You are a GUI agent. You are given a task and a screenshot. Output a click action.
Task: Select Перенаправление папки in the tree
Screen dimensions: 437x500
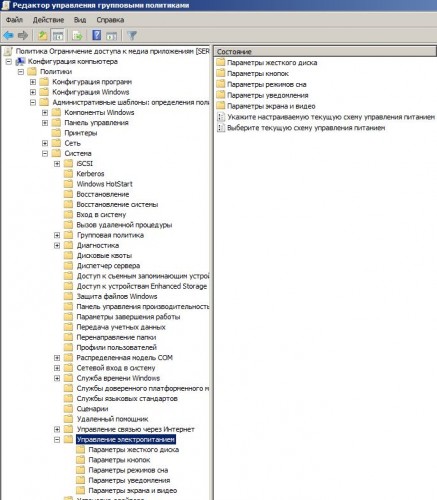(116, 337)
